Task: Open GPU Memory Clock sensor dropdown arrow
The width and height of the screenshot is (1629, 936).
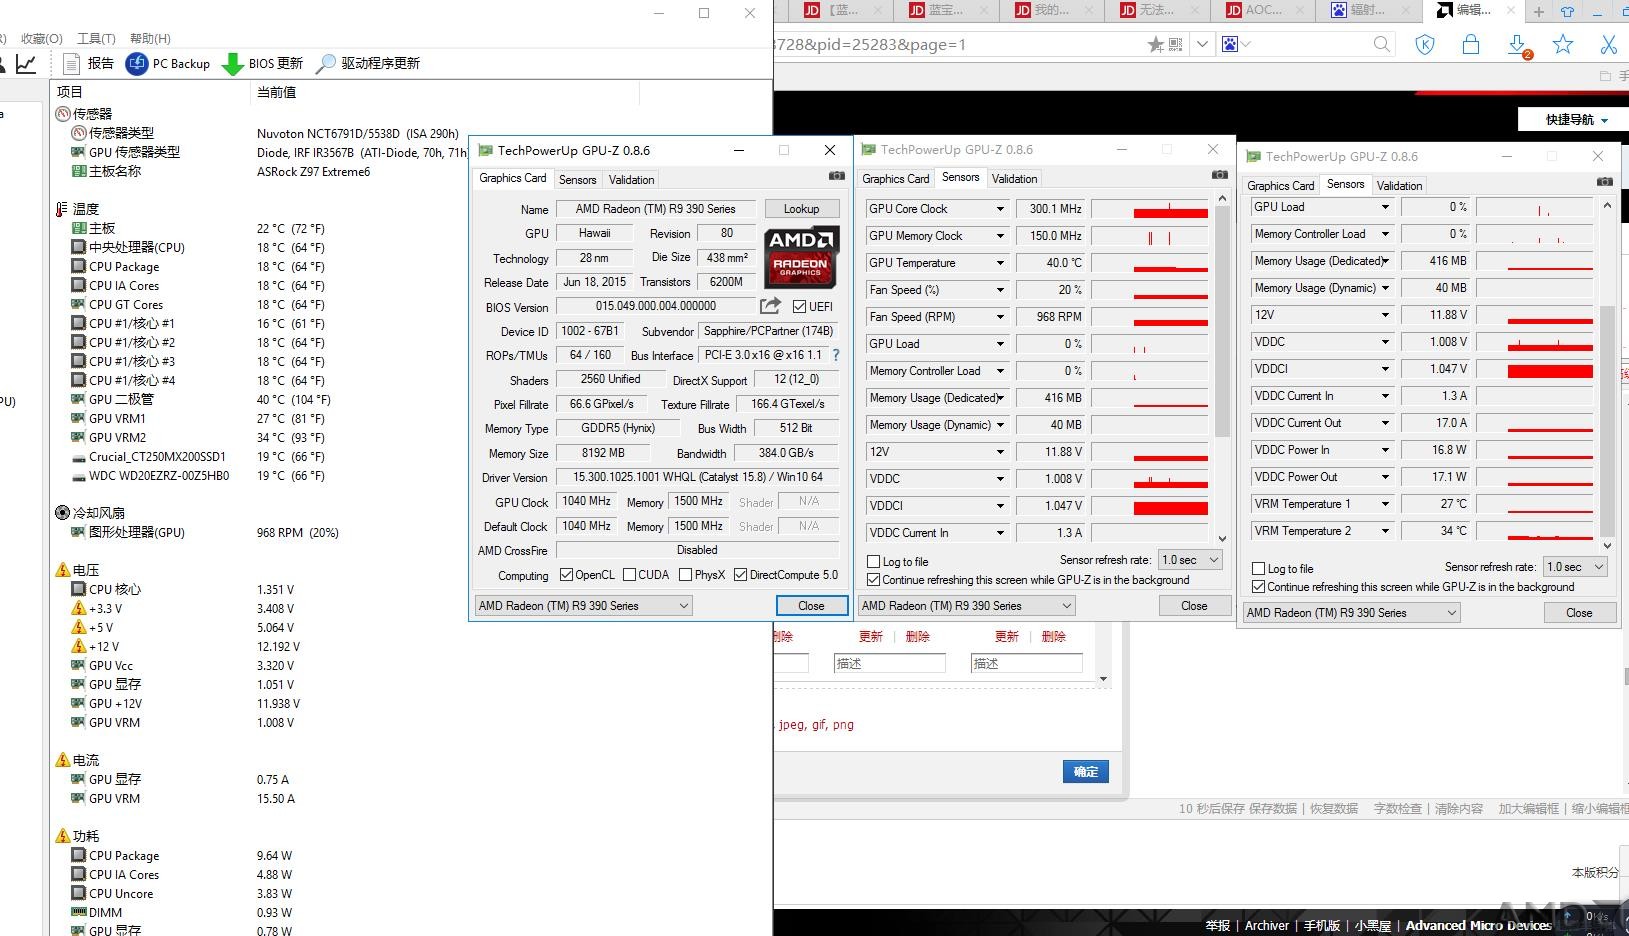Action: click(x=999, y=236)
